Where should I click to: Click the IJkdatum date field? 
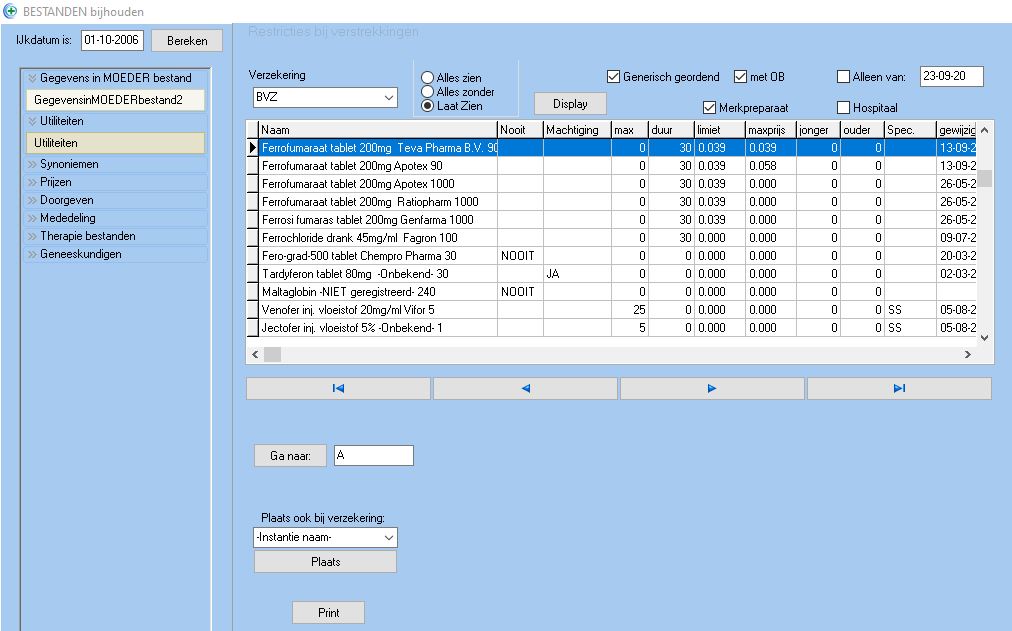click(112, 40)
